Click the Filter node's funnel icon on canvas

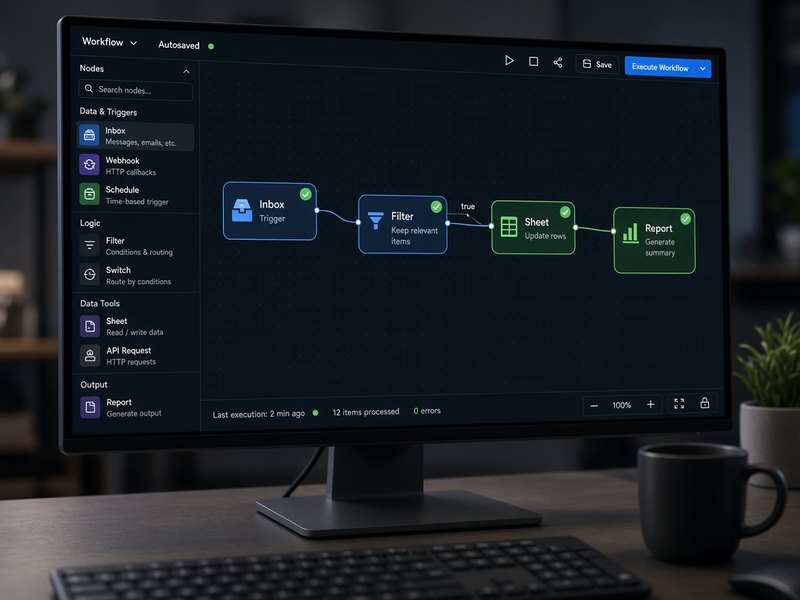(x=376, y=220)
